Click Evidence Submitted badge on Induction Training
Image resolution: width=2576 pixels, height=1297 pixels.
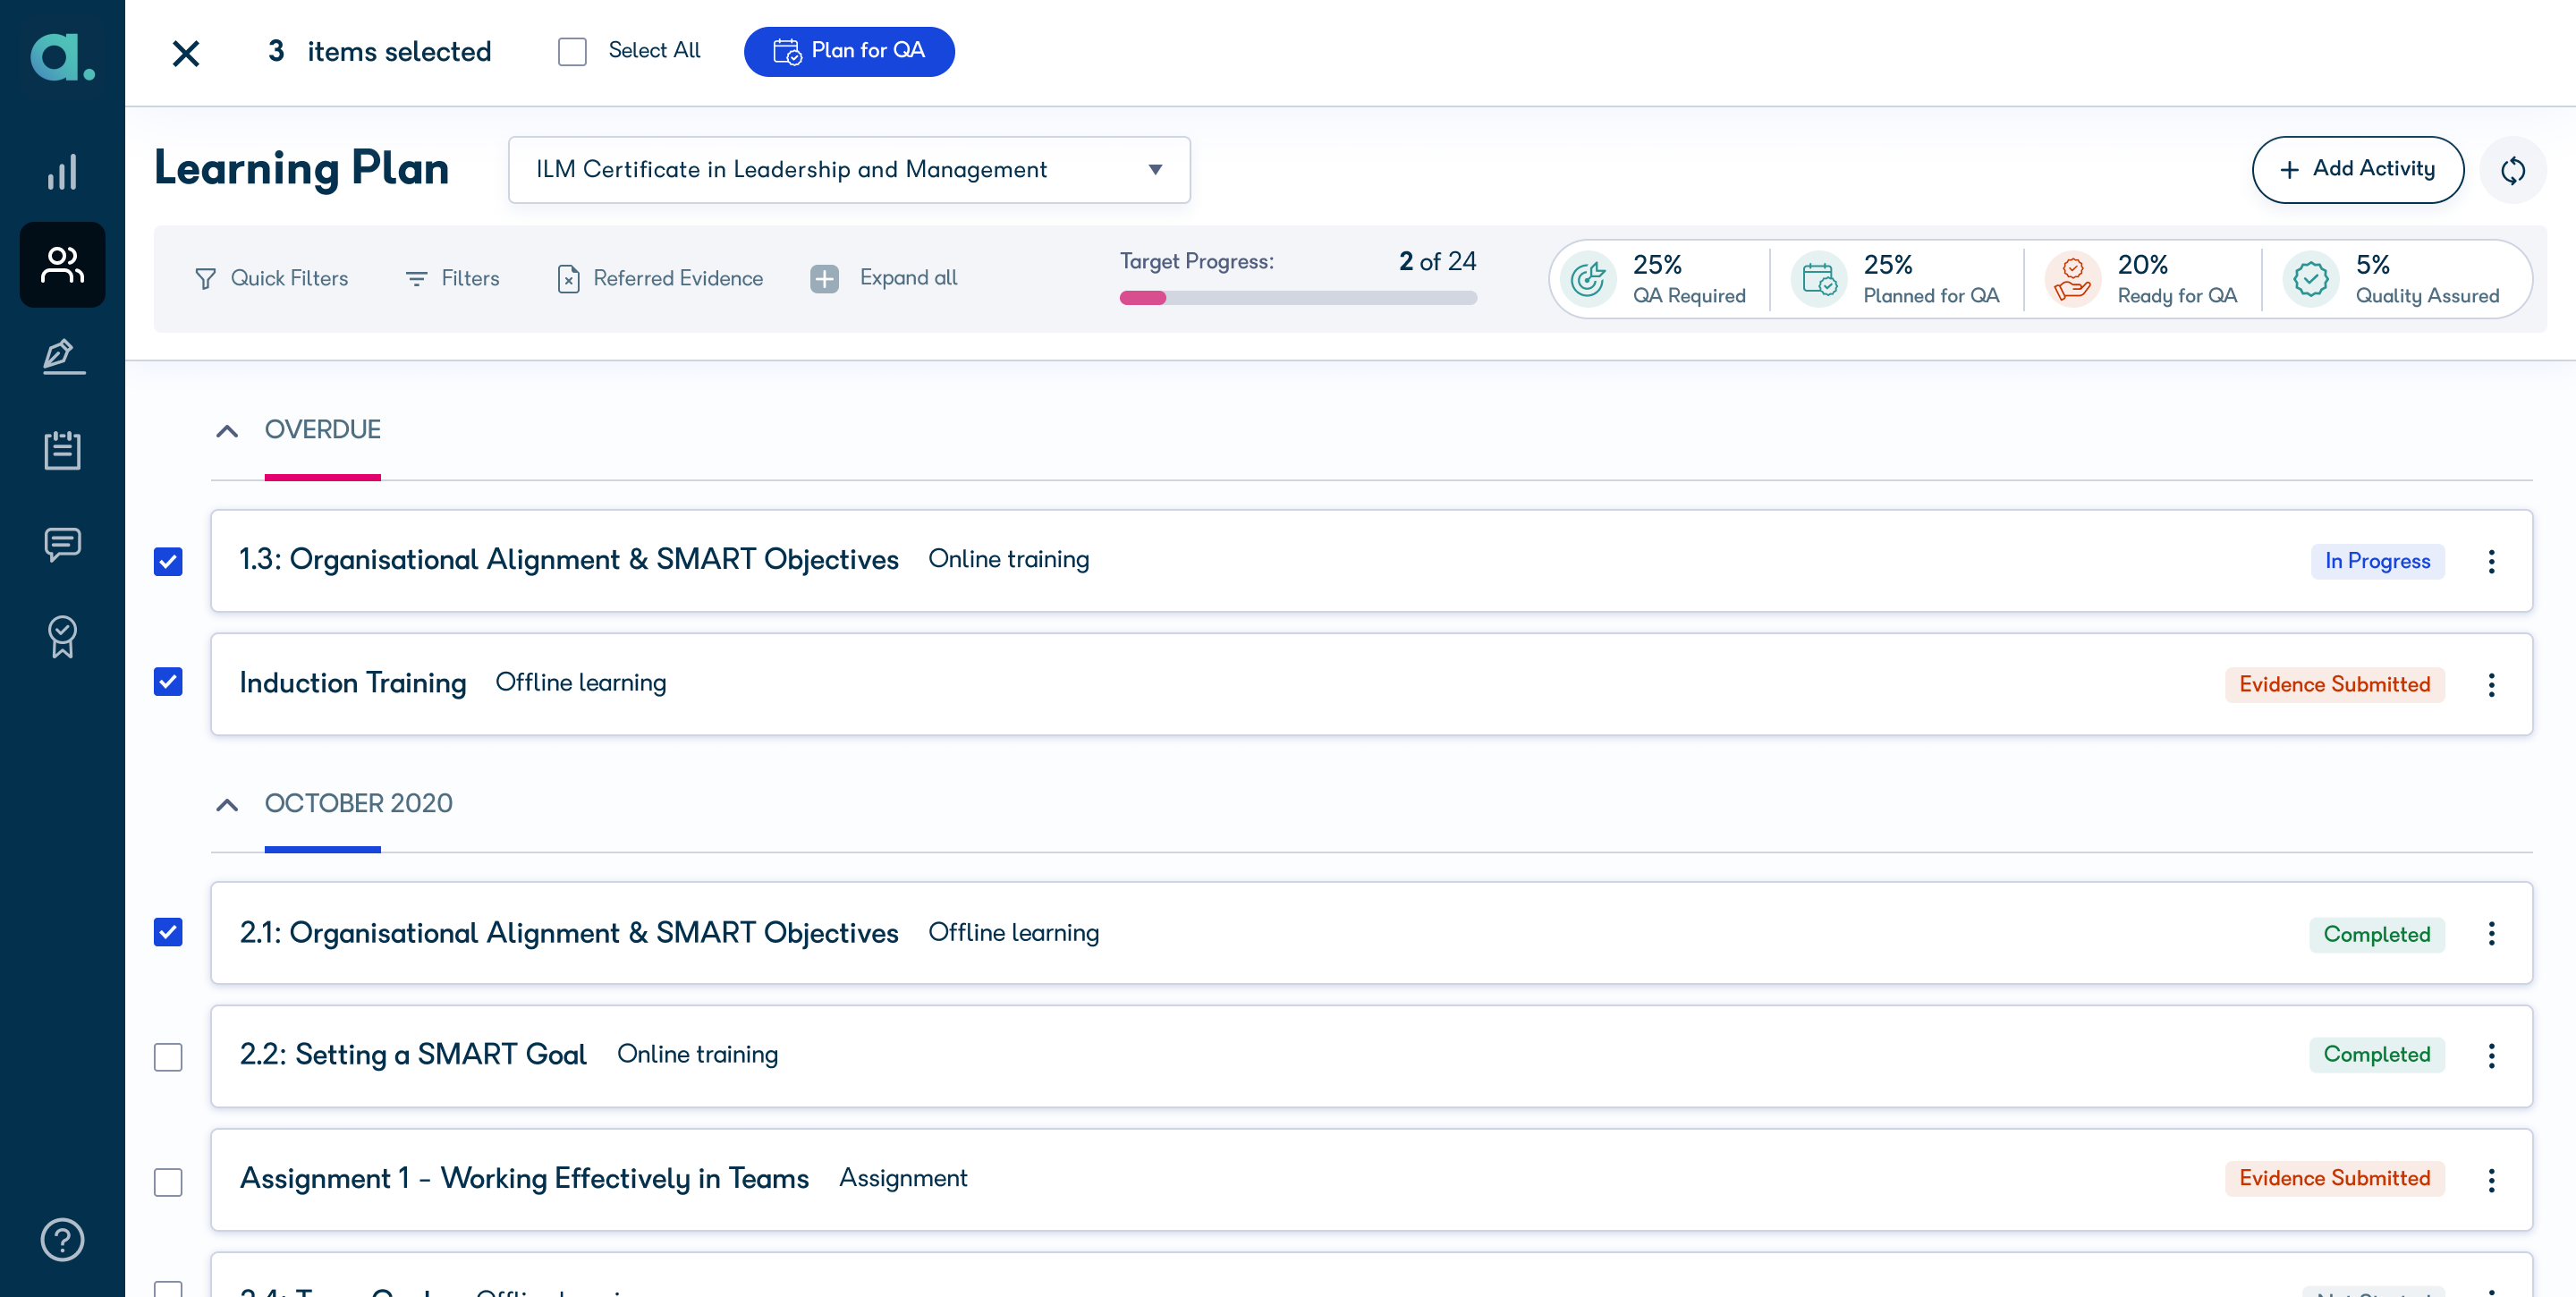[x=2334, y=685]
